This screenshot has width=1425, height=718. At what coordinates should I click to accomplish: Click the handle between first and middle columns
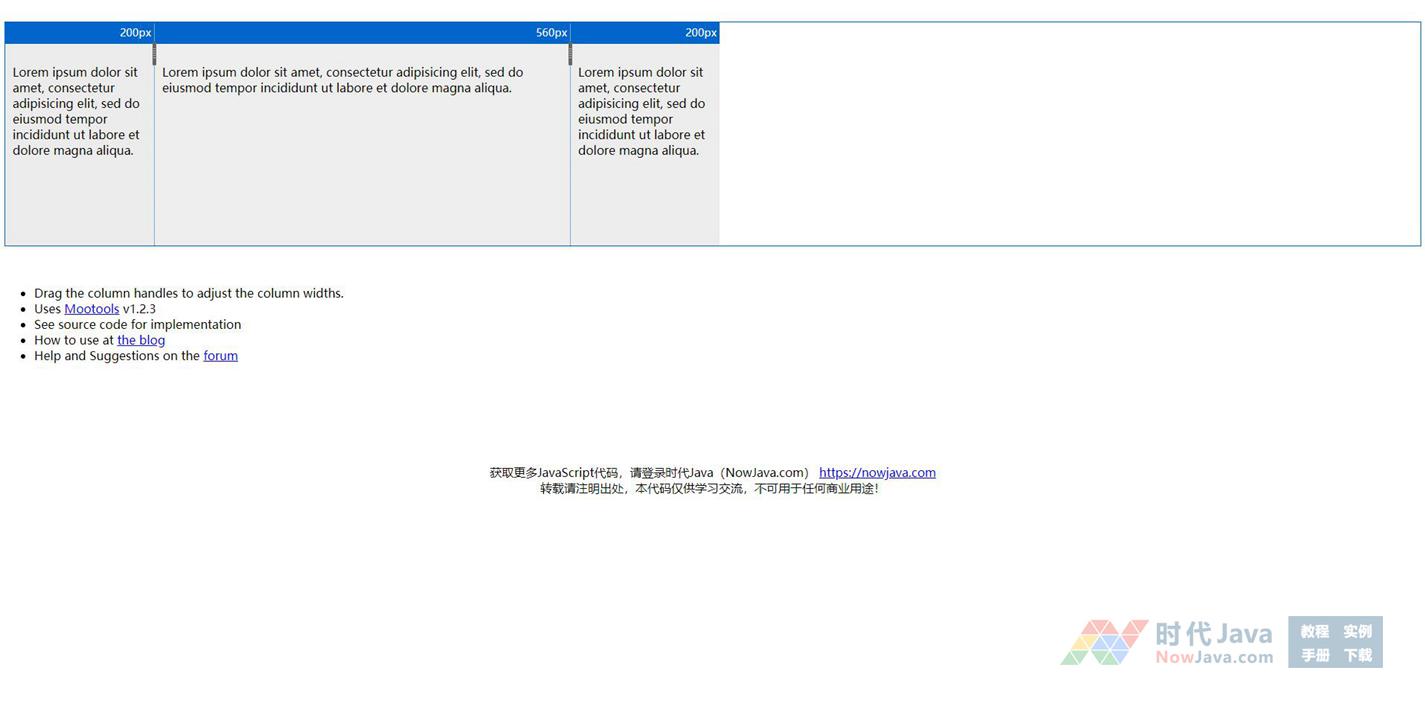[x=154, y=54]
